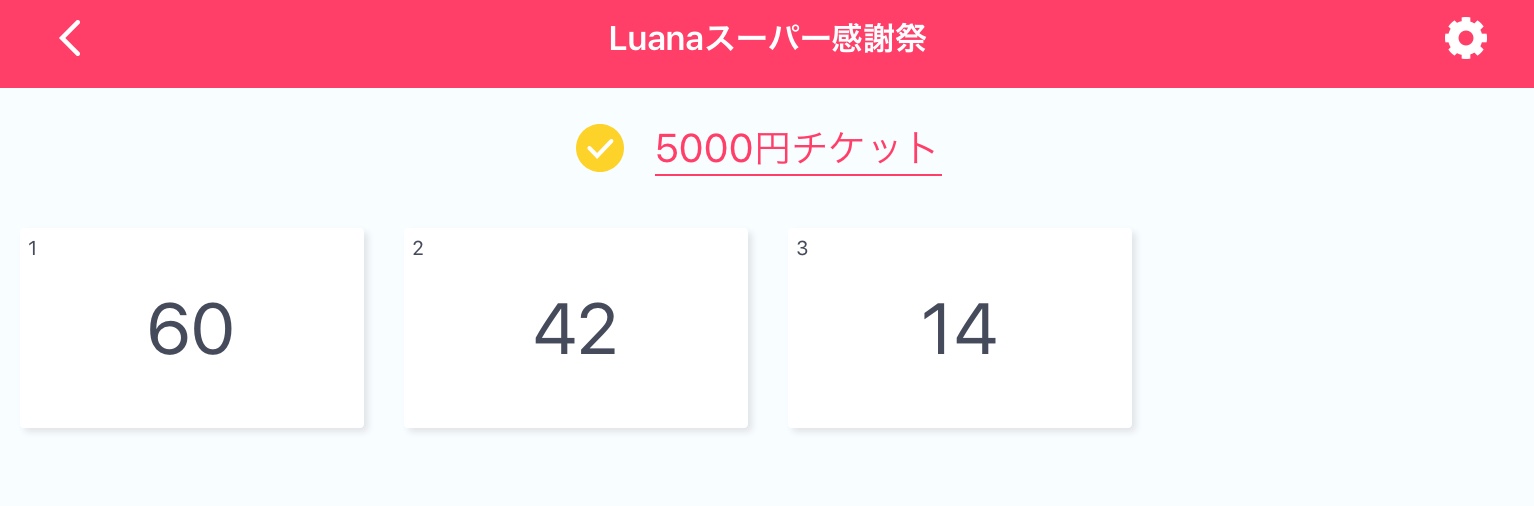The height and width of the screenshot is (506, 1534).
Task: Open settings with the gear icon
Action: pyautogui.click(x=1465, y=39)
